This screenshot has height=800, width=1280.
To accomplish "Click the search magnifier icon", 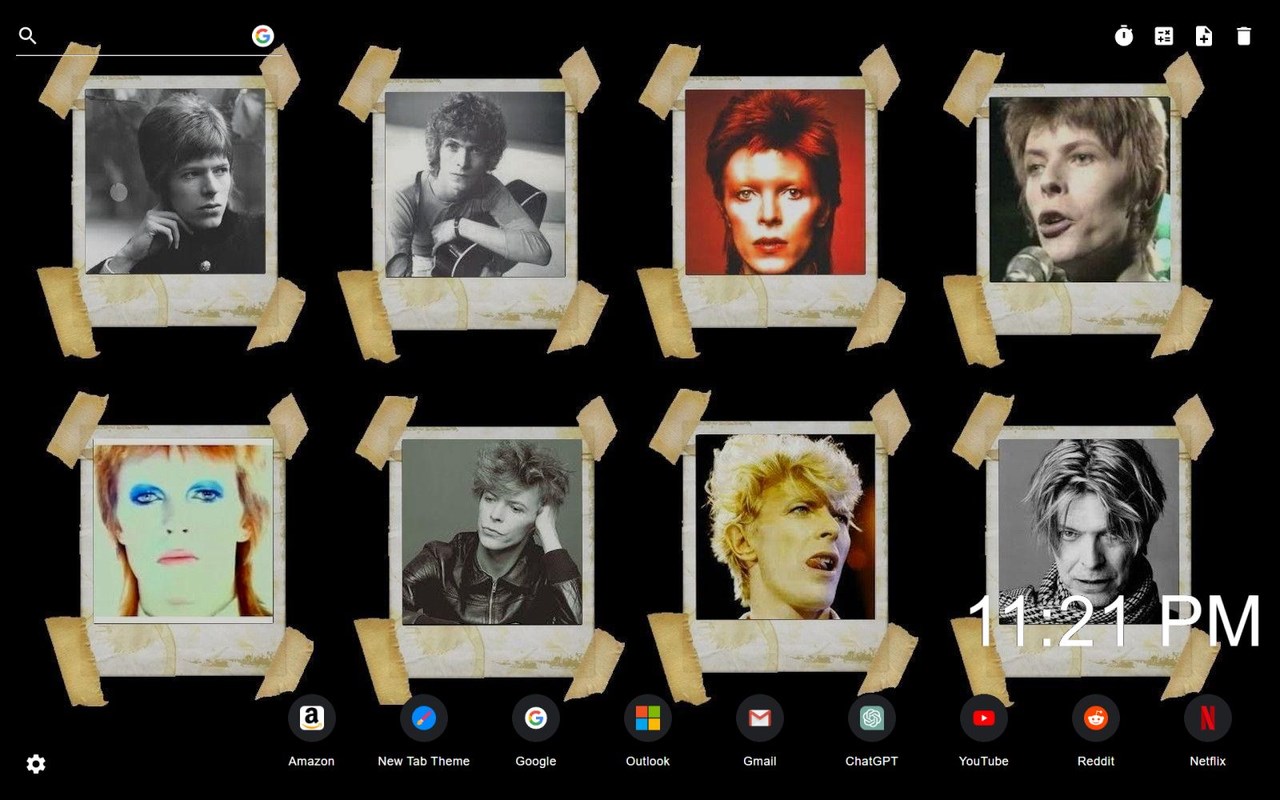I will [x=28, y=36].
